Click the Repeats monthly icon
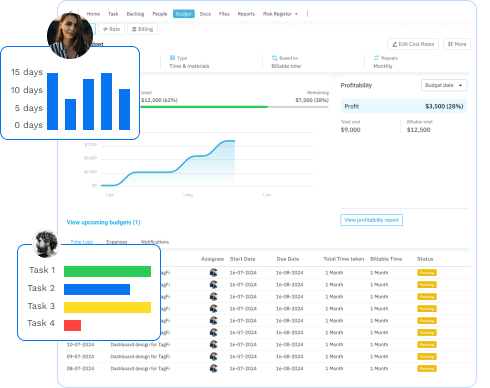Screen dimensions: 490x388 pos(376,58)
